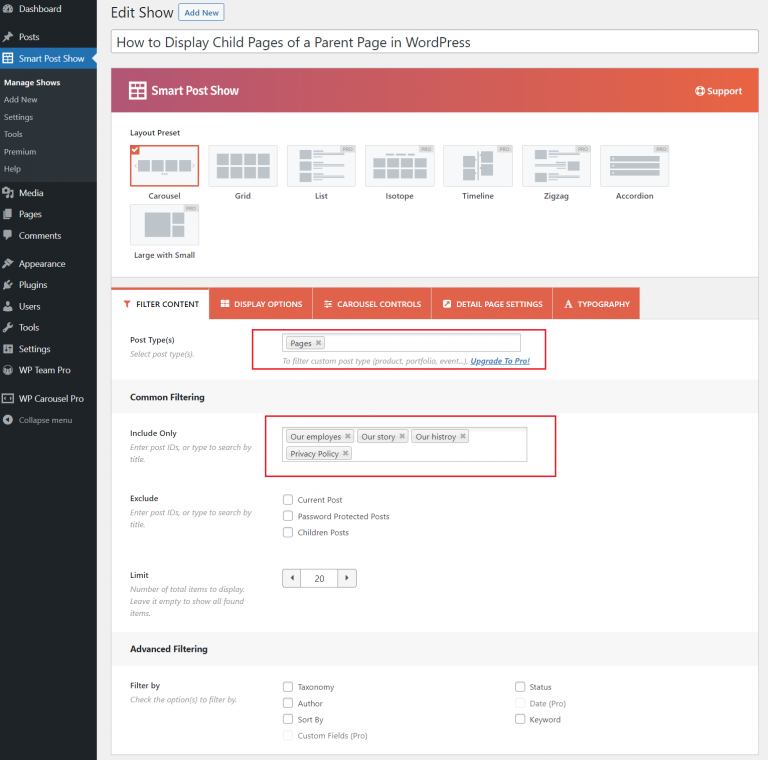This screenshot has height=760, width=768.
Task: Select the Large with Small layout preset
Action: 165,225
